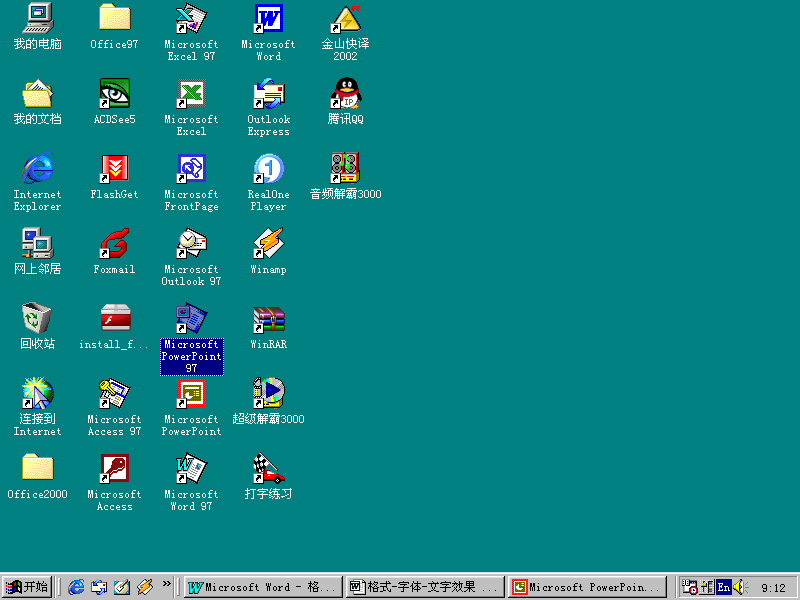
Task: Open the En input language indicator
Action: 724,587
